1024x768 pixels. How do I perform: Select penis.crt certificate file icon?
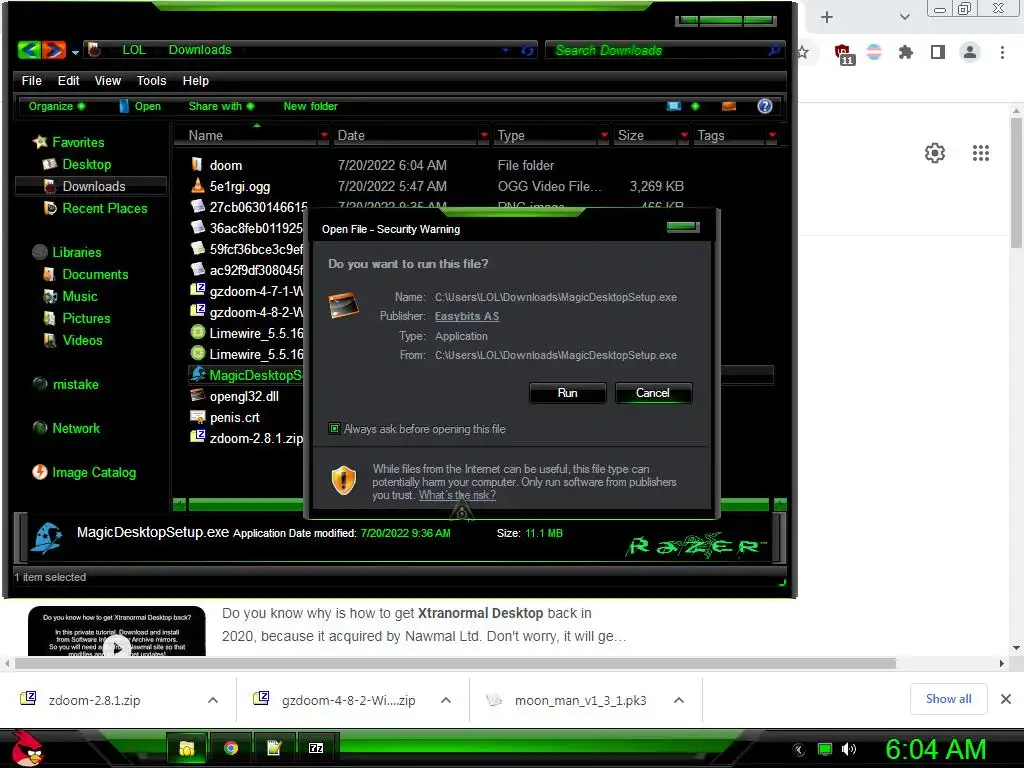pos(197,417)
